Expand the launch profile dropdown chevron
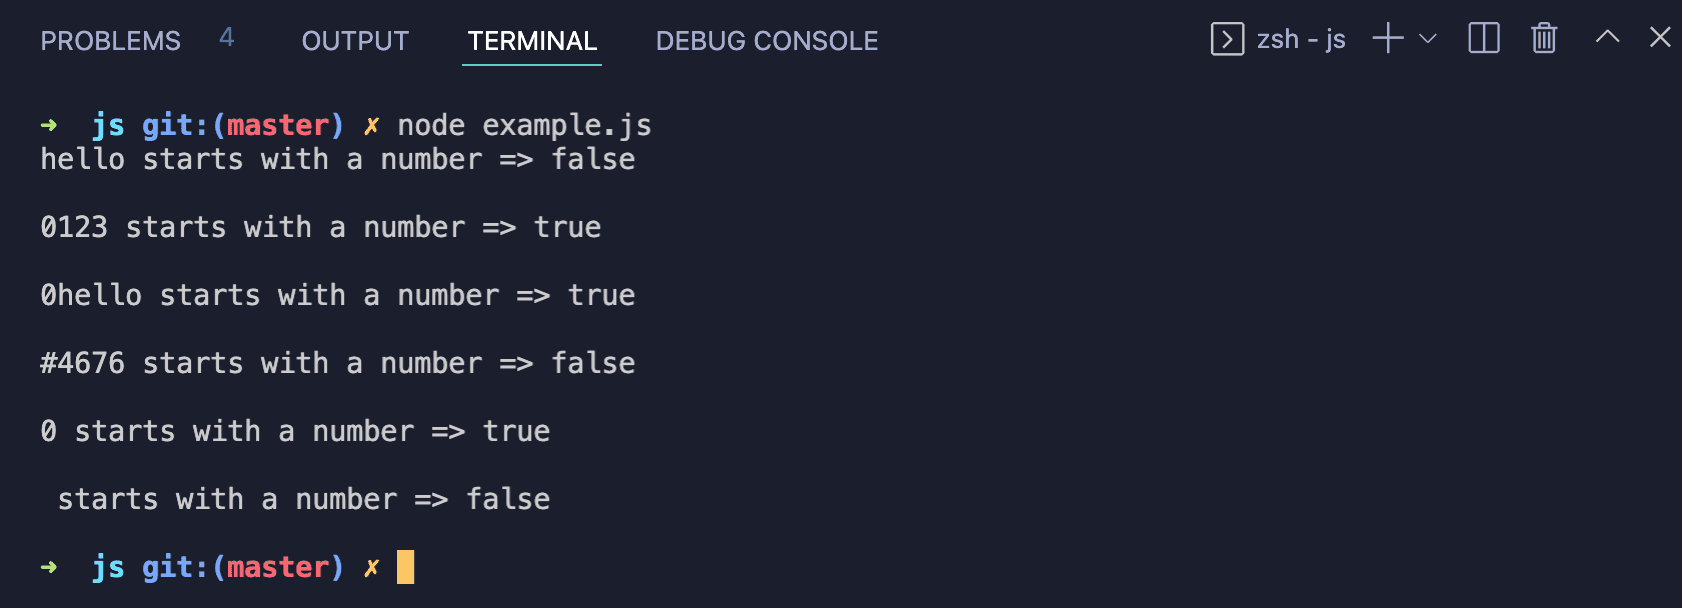Image resolution: width=1682 pixels, height=608 pixels. click(1428, 39)
